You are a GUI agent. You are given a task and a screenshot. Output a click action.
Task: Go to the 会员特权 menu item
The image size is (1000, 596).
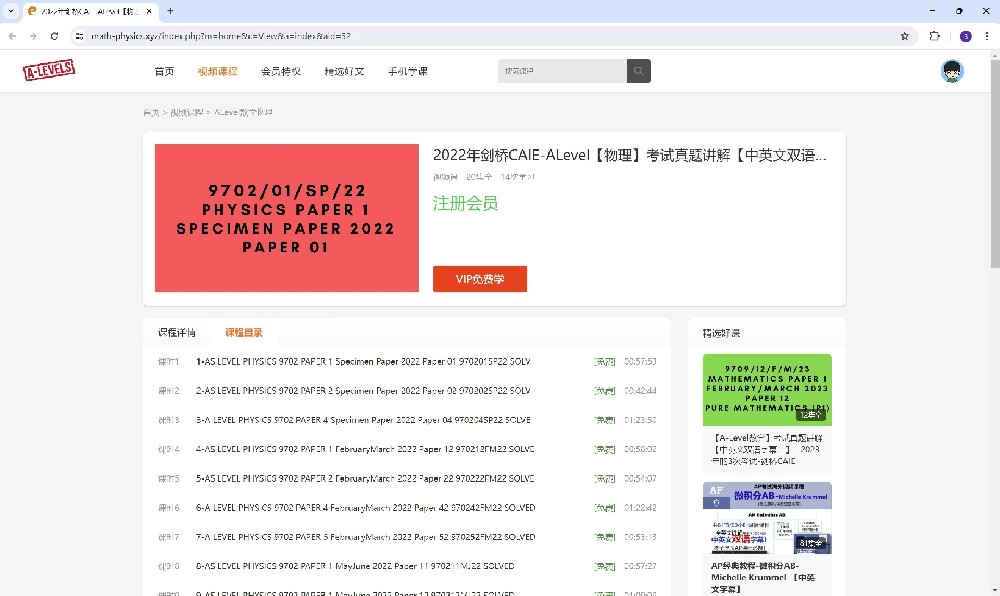pyautogui.click(x=280, y=71)
